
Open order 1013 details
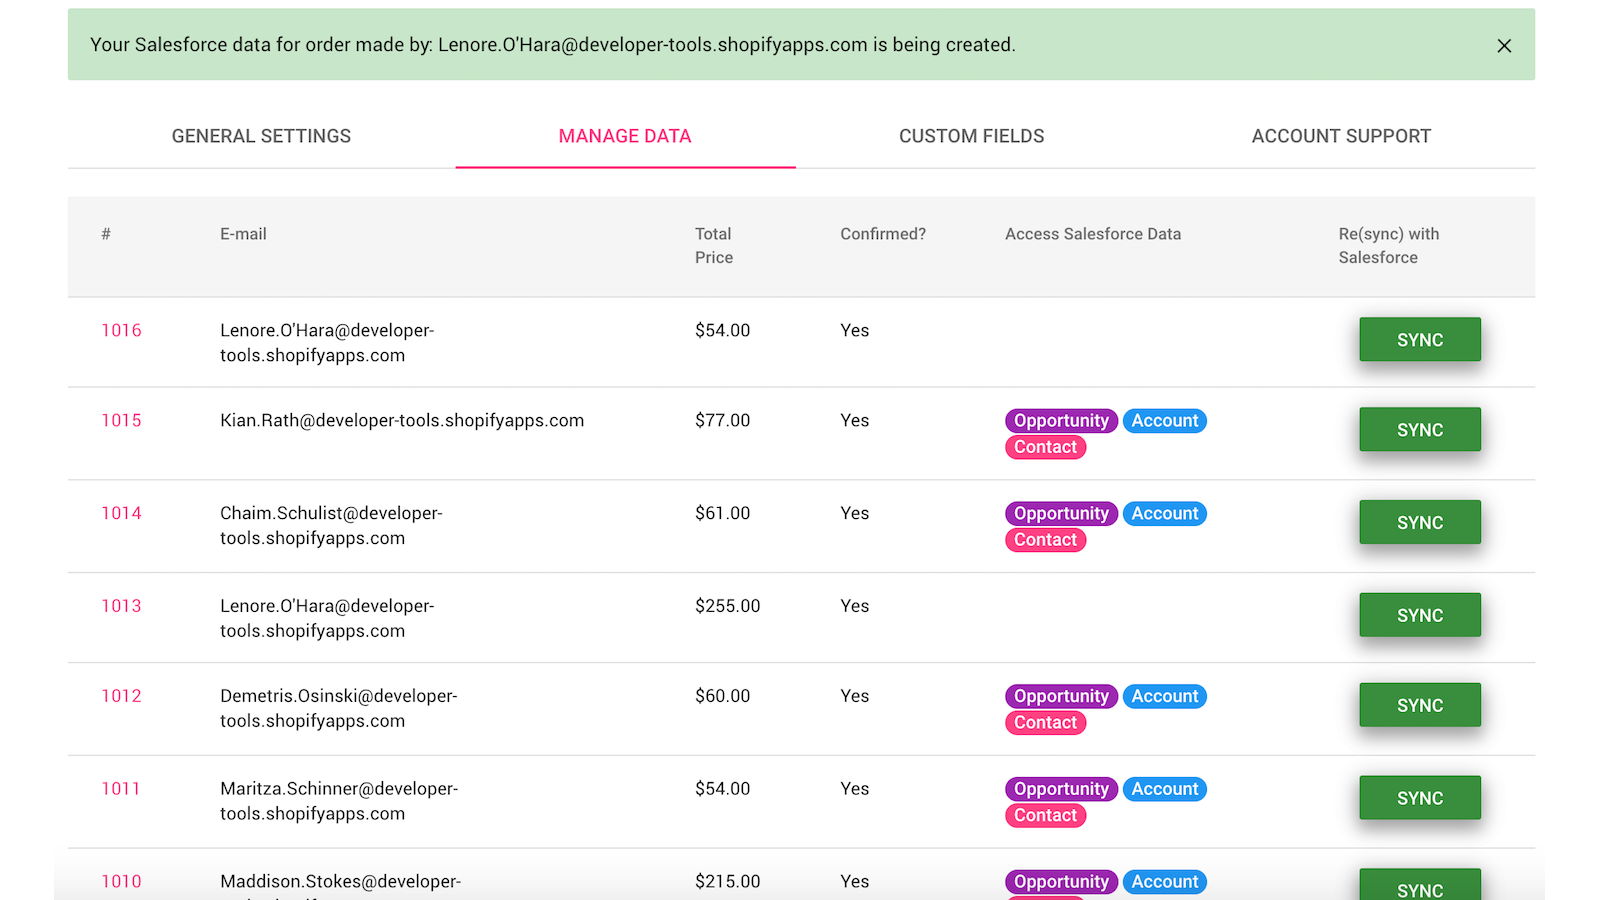coord(121,605)
